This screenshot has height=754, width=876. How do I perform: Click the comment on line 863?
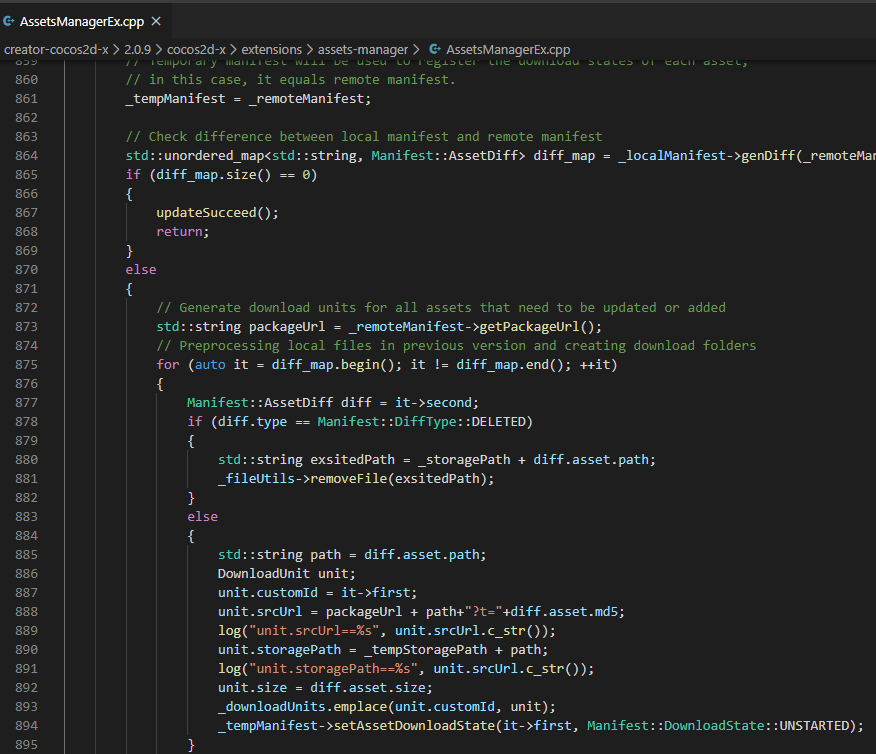(364, 137)
